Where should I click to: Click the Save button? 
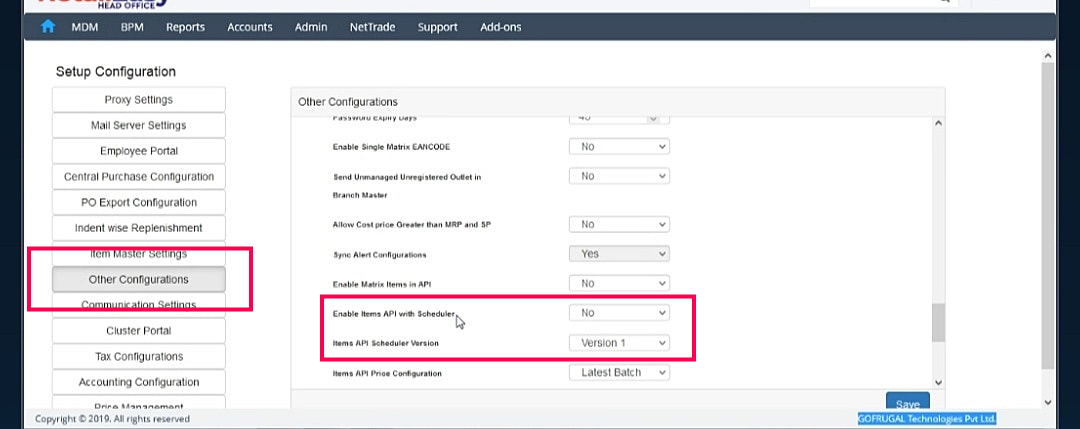907,404
